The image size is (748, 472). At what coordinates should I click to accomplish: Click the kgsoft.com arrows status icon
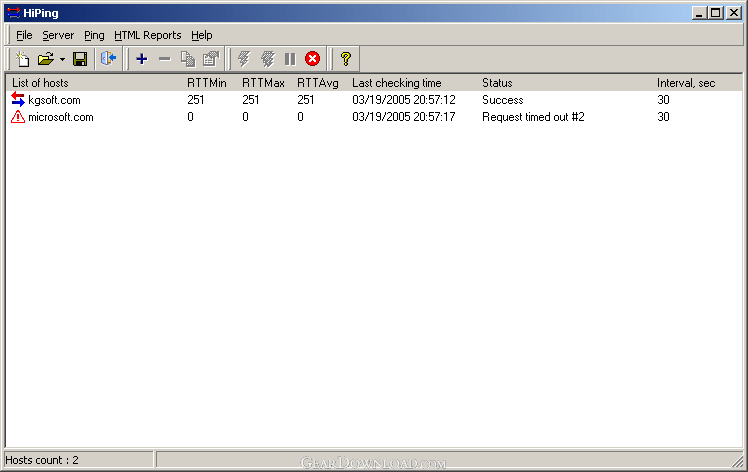click(x=18, y=99)
